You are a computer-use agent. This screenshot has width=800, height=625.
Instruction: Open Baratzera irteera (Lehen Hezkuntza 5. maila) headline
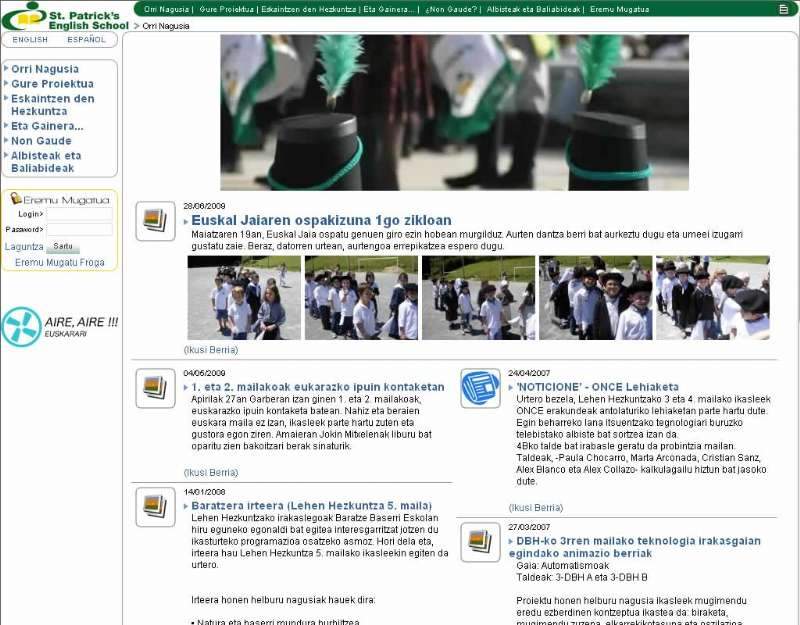[x=312, y=506]
